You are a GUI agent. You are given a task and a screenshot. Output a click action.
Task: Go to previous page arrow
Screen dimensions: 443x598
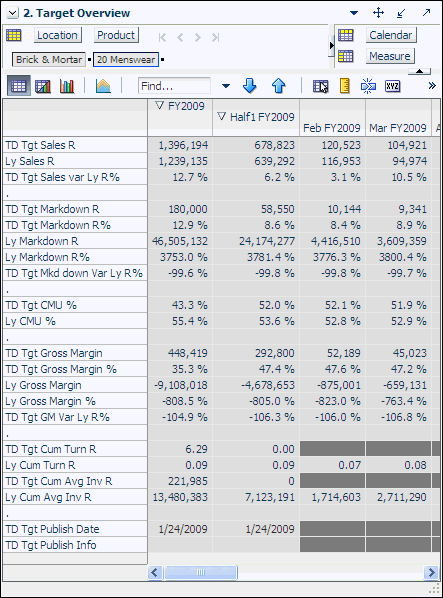[x=180, y=37]
